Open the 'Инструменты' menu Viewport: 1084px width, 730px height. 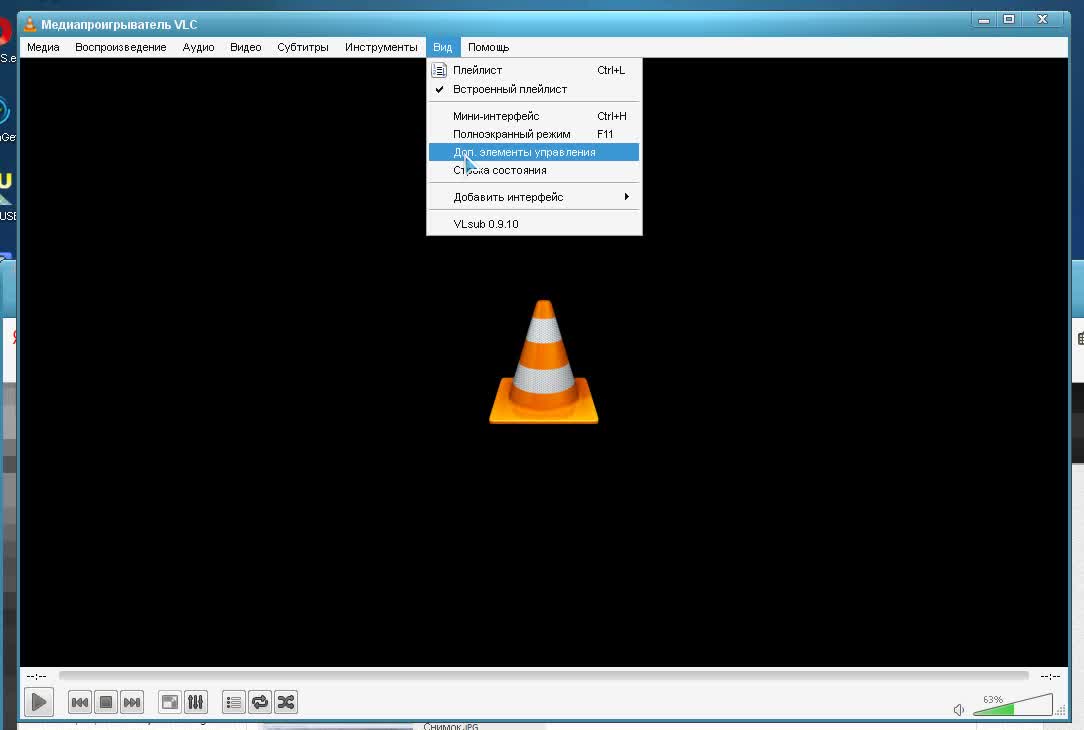[381, 47]
